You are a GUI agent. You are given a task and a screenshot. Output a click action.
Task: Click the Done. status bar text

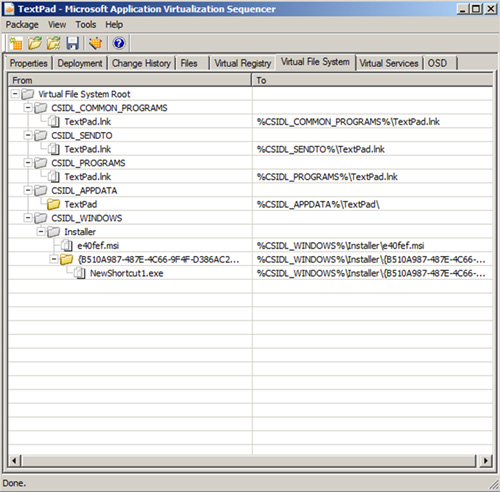click(14, 483)
